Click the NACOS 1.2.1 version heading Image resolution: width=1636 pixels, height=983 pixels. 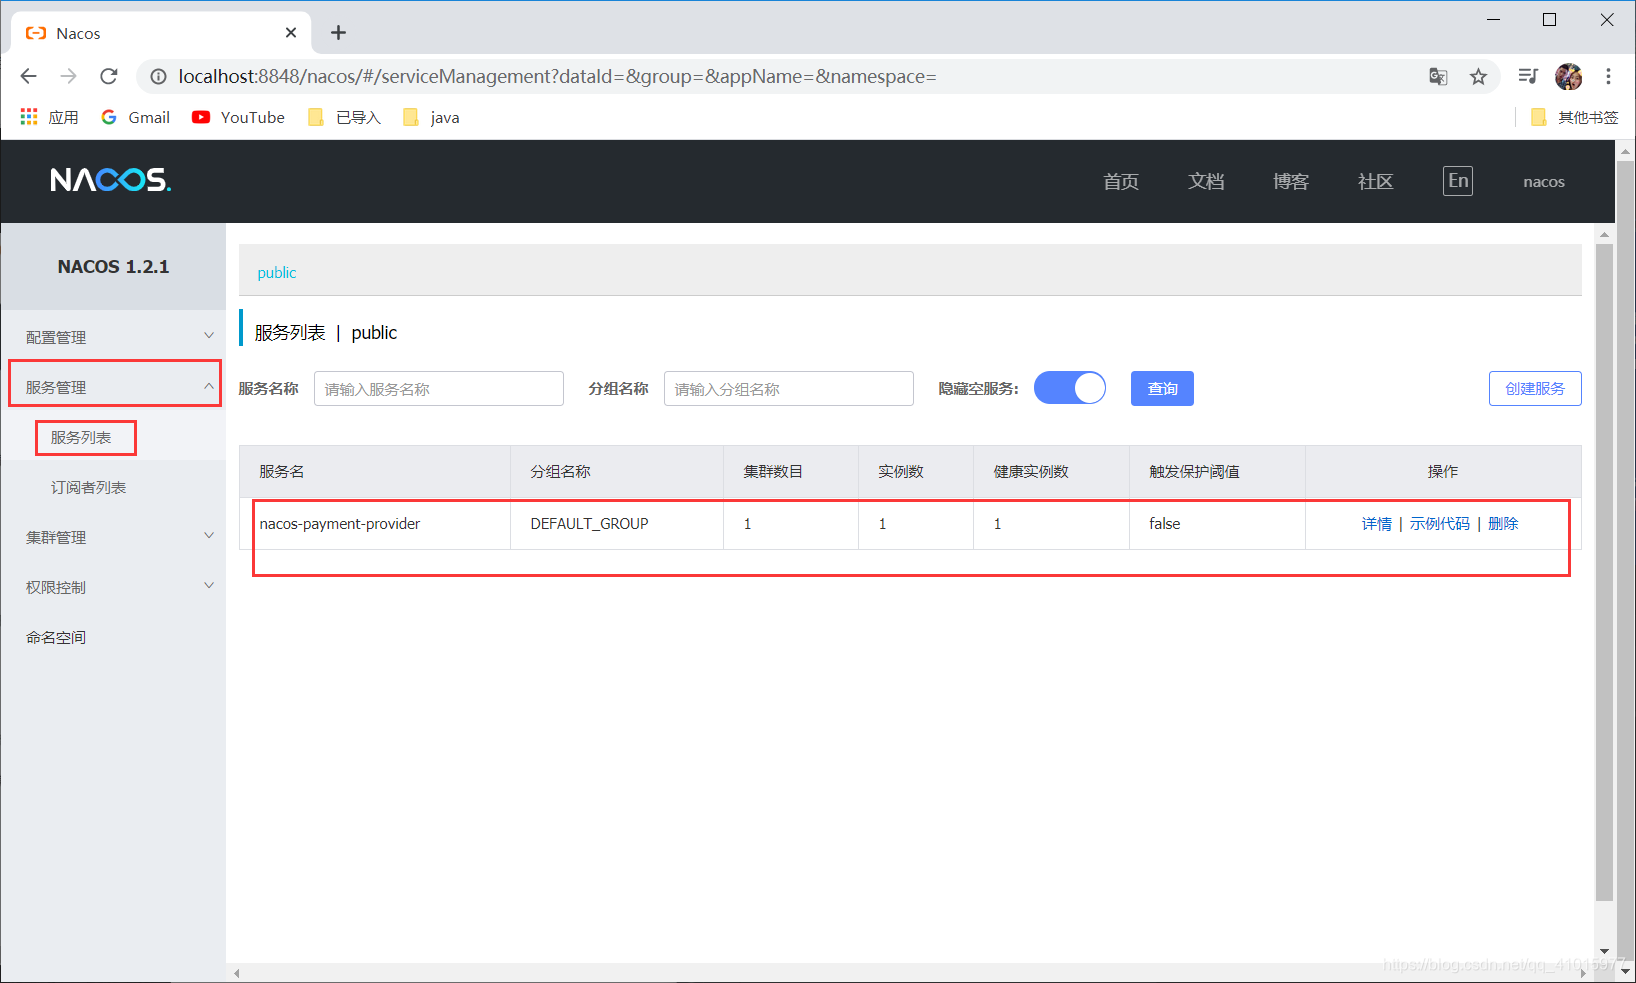click(x=113, y=266)
